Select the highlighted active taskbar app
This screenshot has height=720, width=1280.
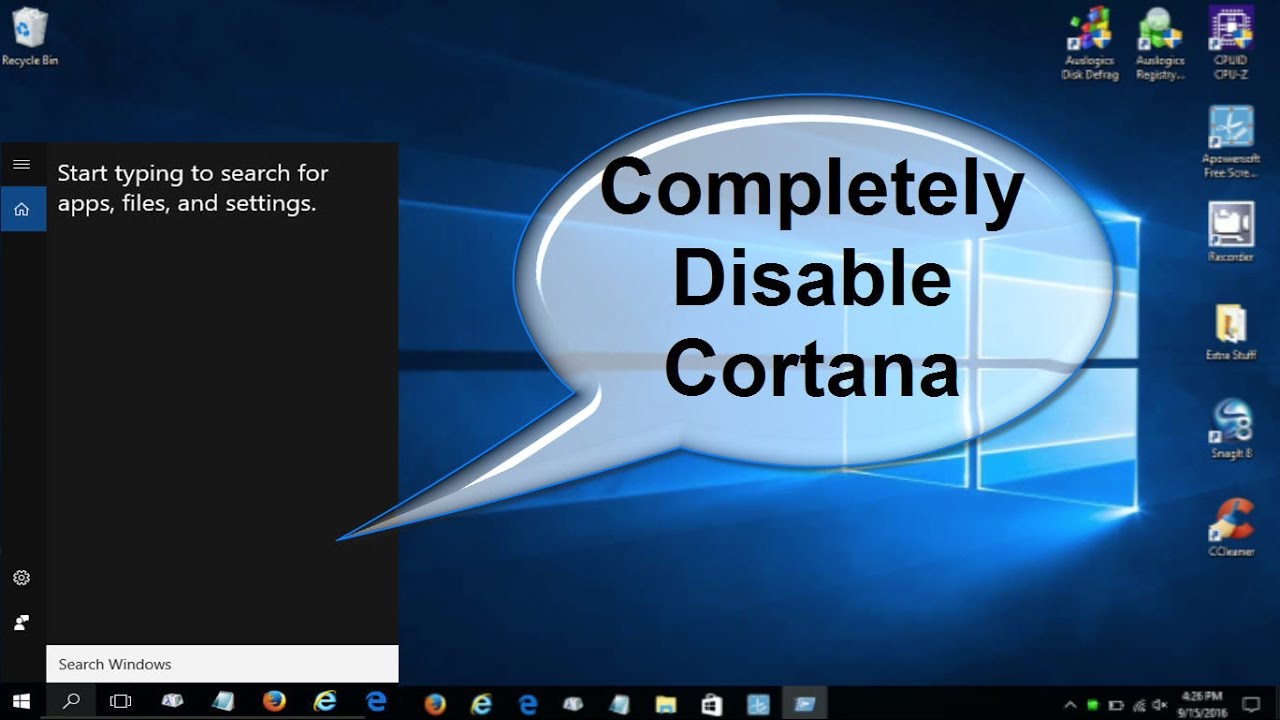click(x=804, y=703)
